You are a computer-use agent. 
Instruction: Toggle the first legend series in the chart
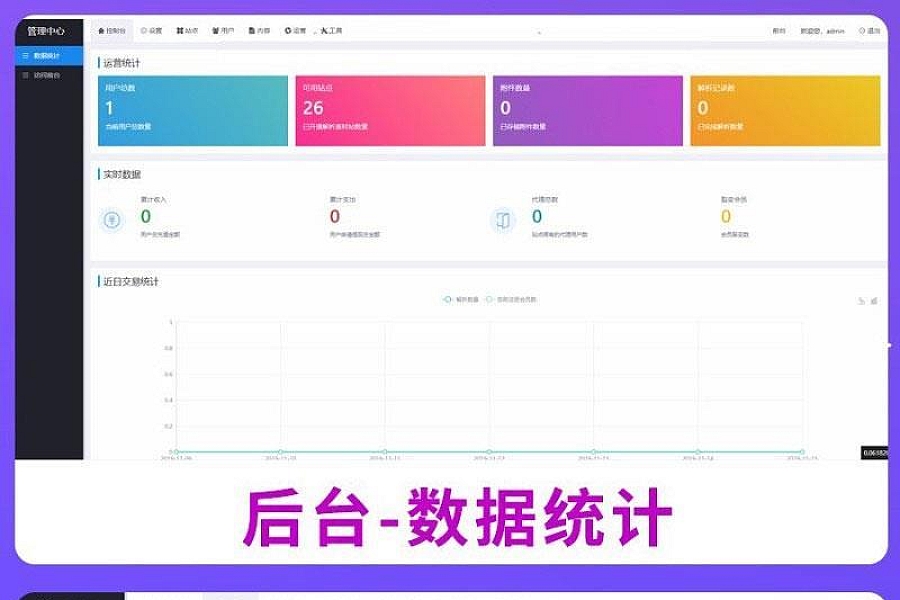click(x=462, y=299)
